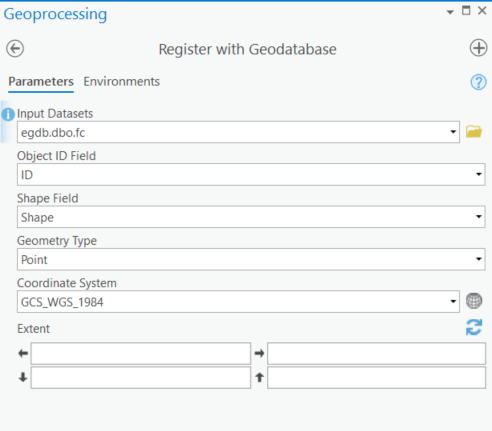The height and width of the screenshot is (431, 492).
Task: Open the add-to-model plus icon
Action: pyautogui.click(x=478, y=48)
